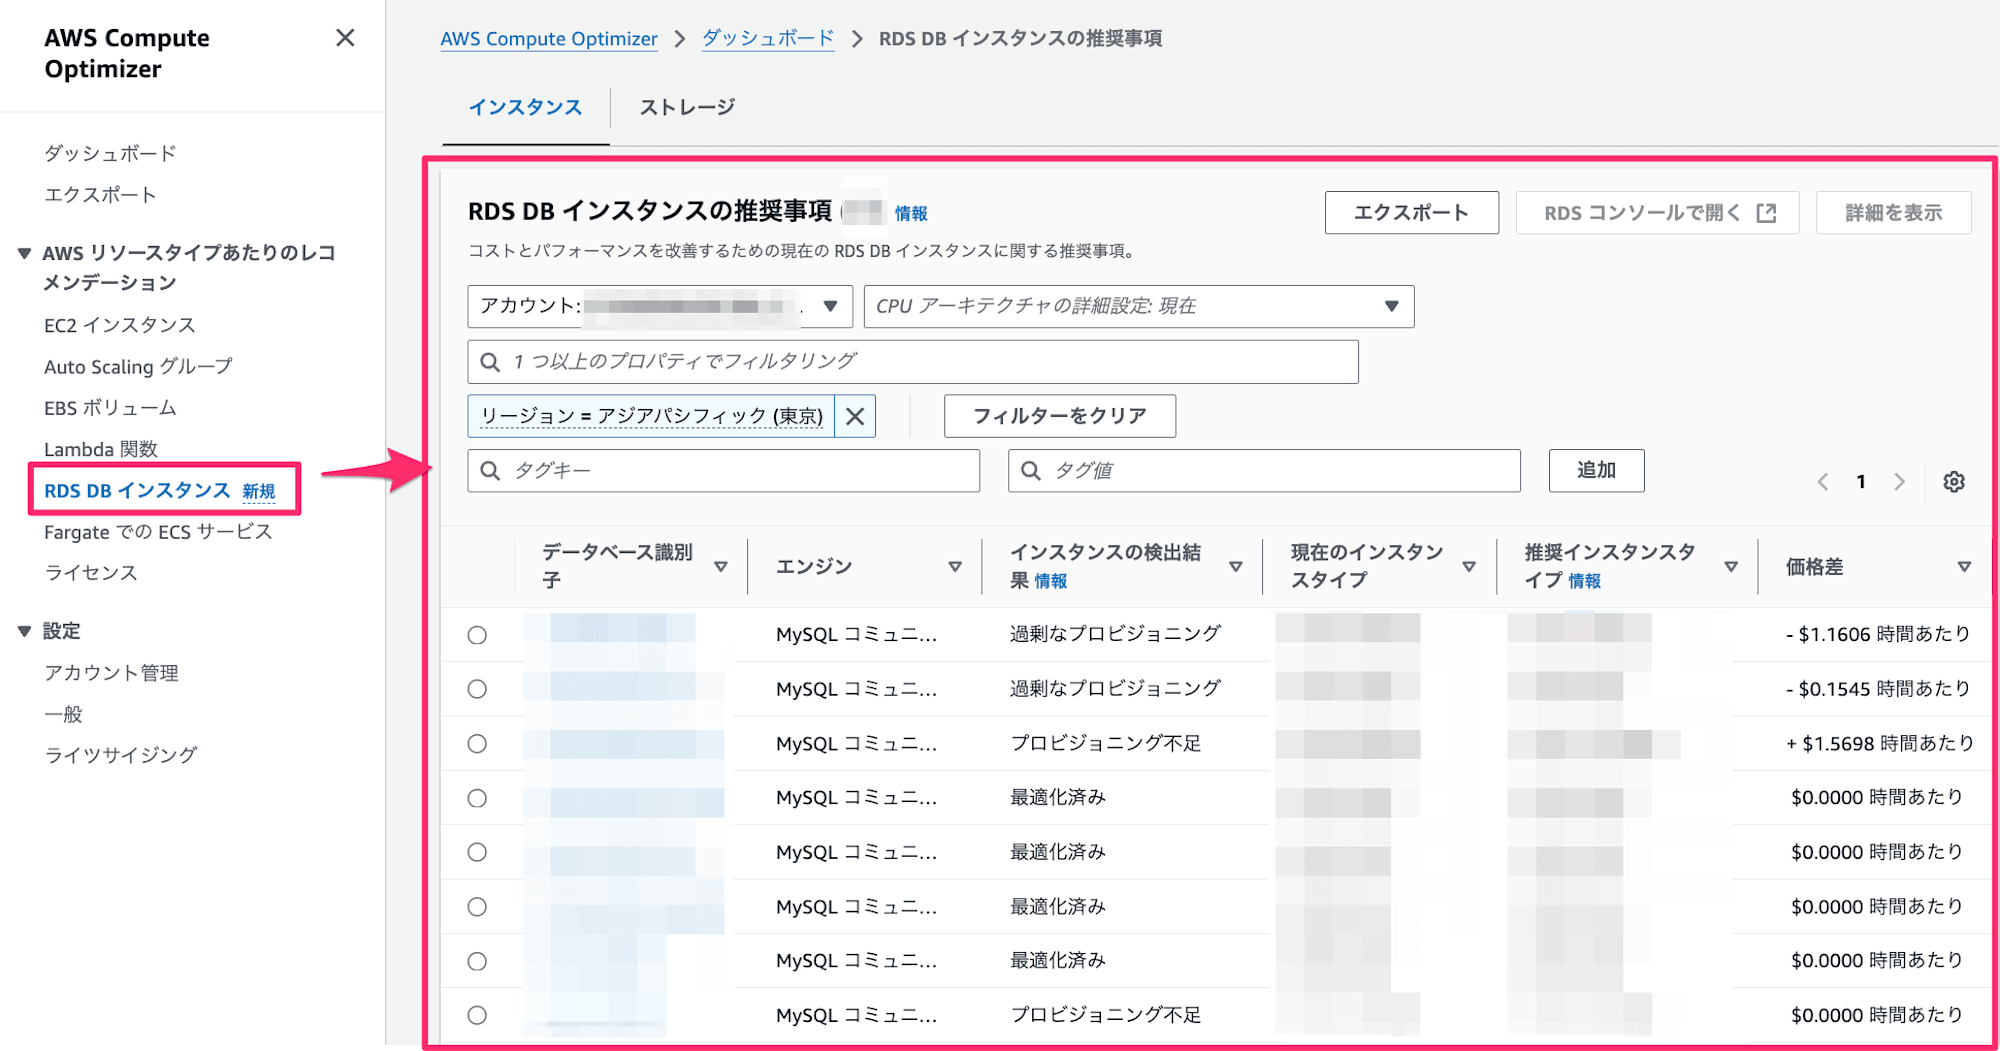Open ライツサイジング settings
This screenshot has height=1051, width=2000.
121,755
